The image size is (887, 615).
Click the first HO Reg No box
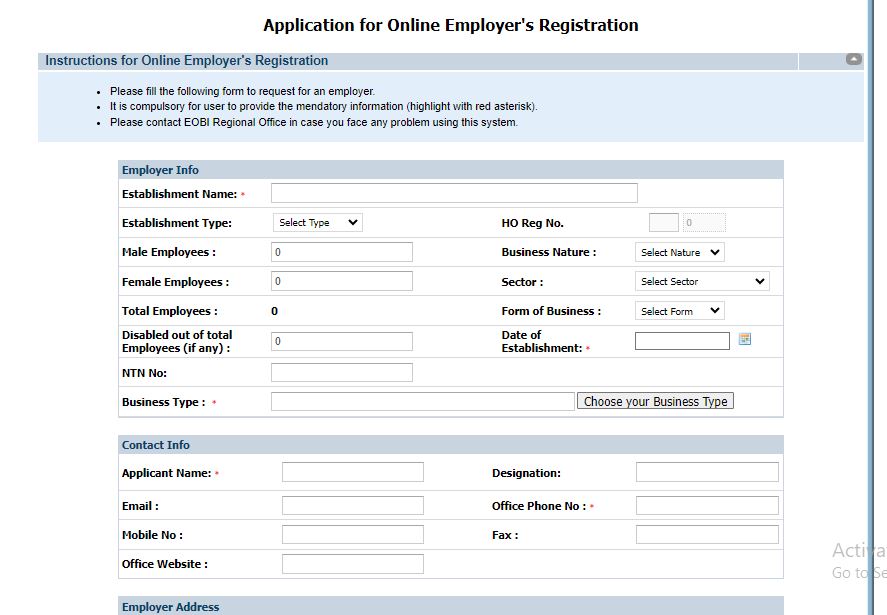click(x=664, y=222)
